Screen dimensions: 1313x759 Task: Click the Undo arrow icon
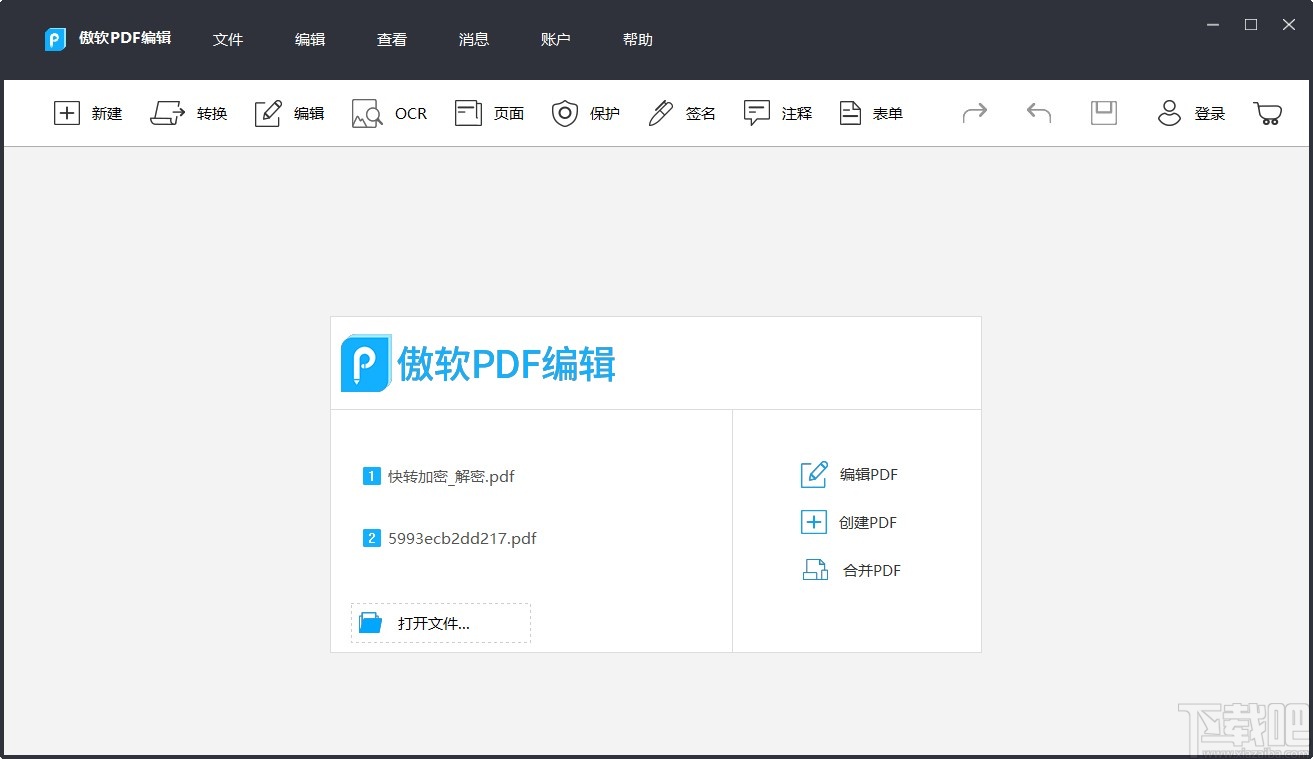point(1038,113)
